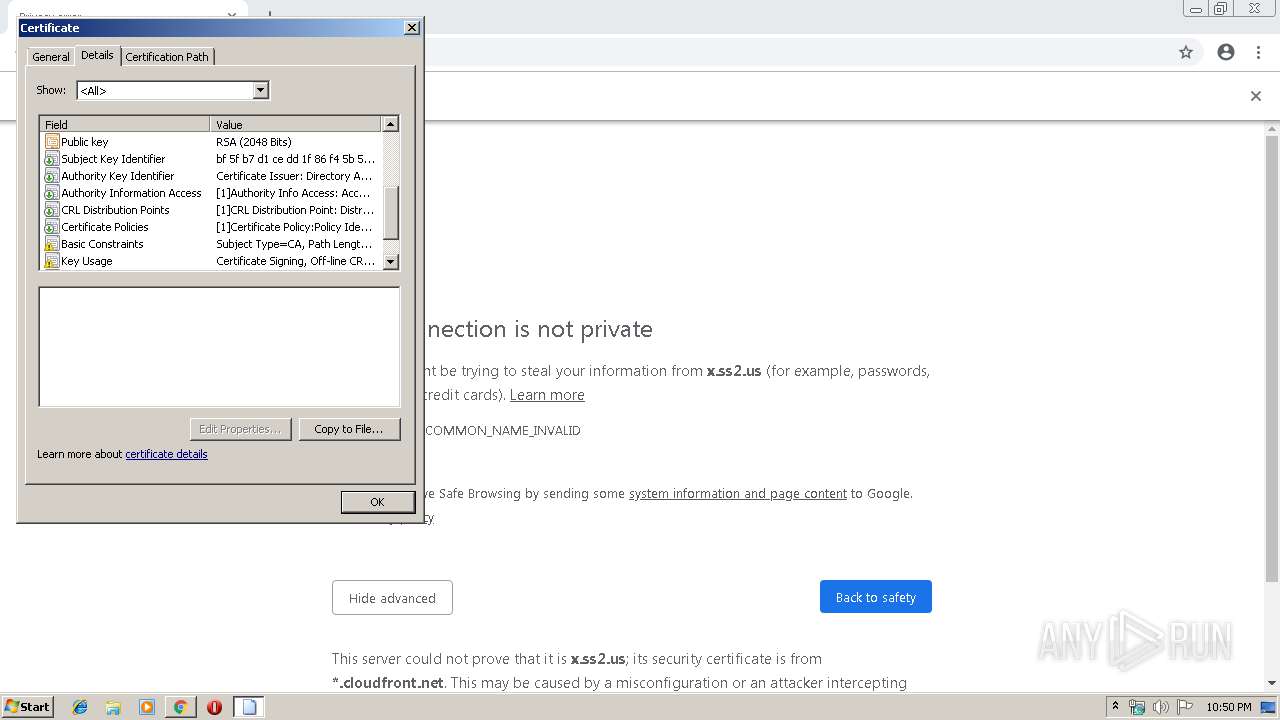
Task: Open Windows Explorer folder in taskbar
Action: click(113, 707)
